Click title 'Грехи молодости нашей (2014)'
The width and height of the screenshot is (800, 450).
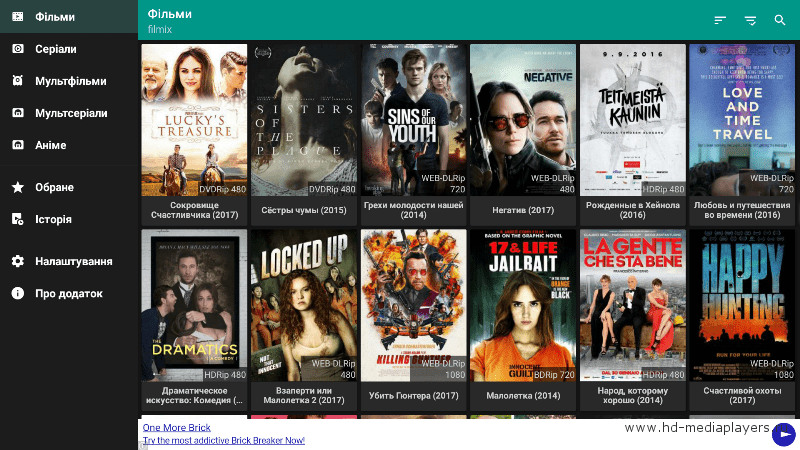[414, 210]
